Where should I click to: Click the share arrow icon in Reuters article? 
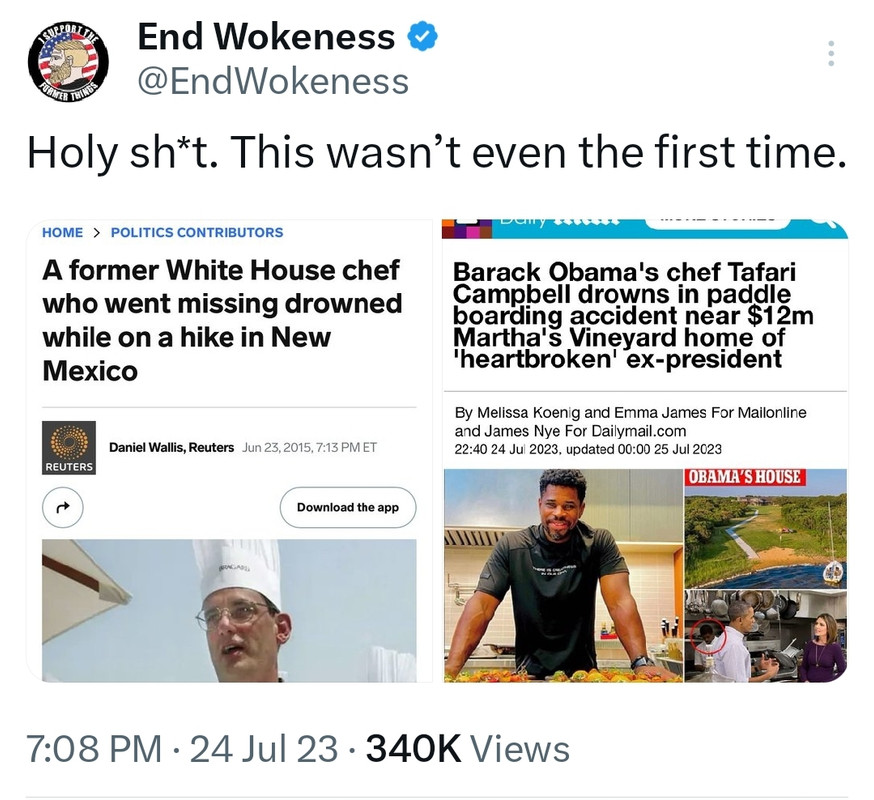click(x=63, y=507)
